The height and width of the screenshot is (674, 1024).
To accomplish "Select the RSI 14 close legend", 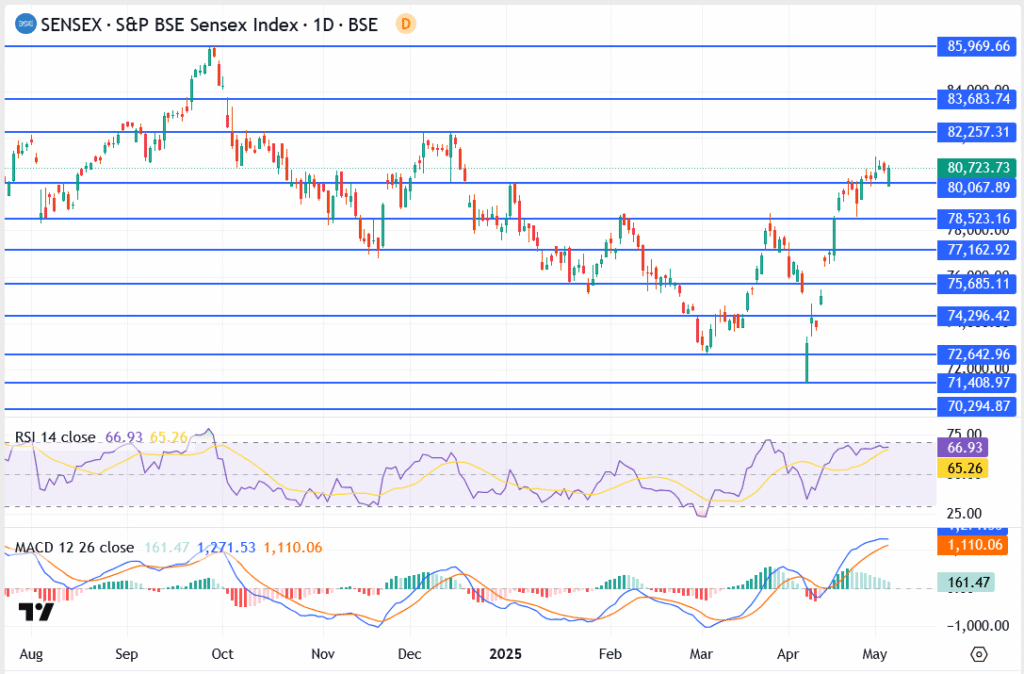I will tap(55, 437).
